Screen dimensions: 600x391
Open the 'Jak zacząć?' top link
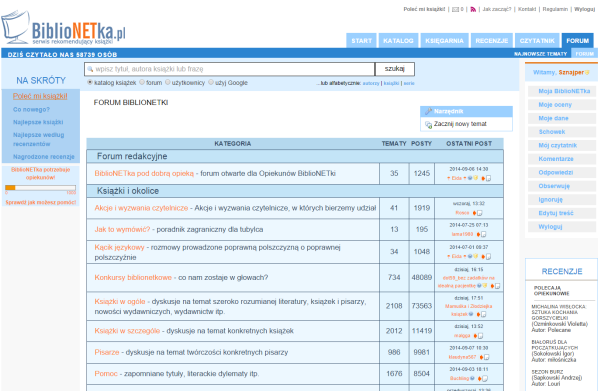tap(497, 9)
